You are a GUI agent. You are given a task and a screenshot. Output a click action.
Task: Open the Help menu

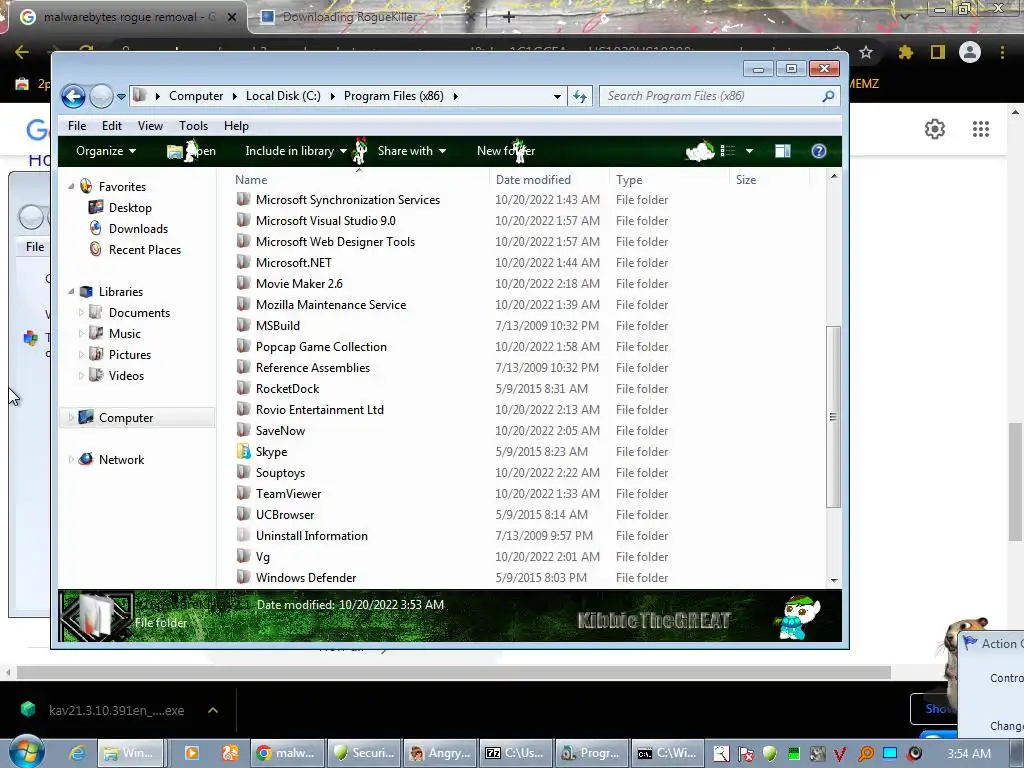pos(236,125)
